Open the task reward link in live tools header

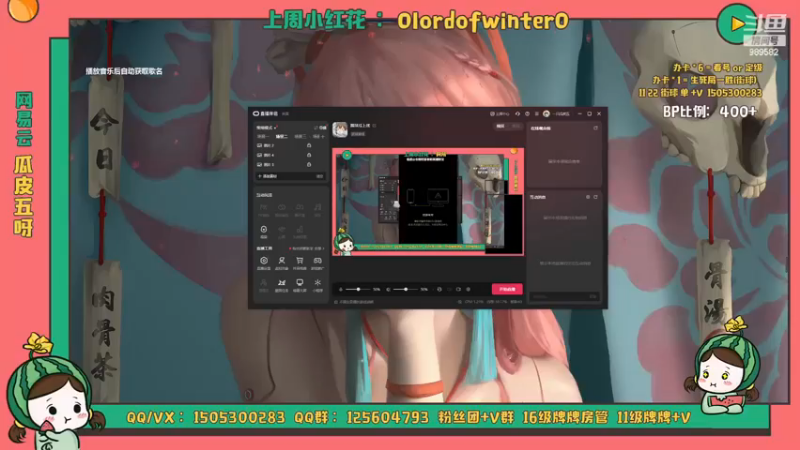pos(307,248)
